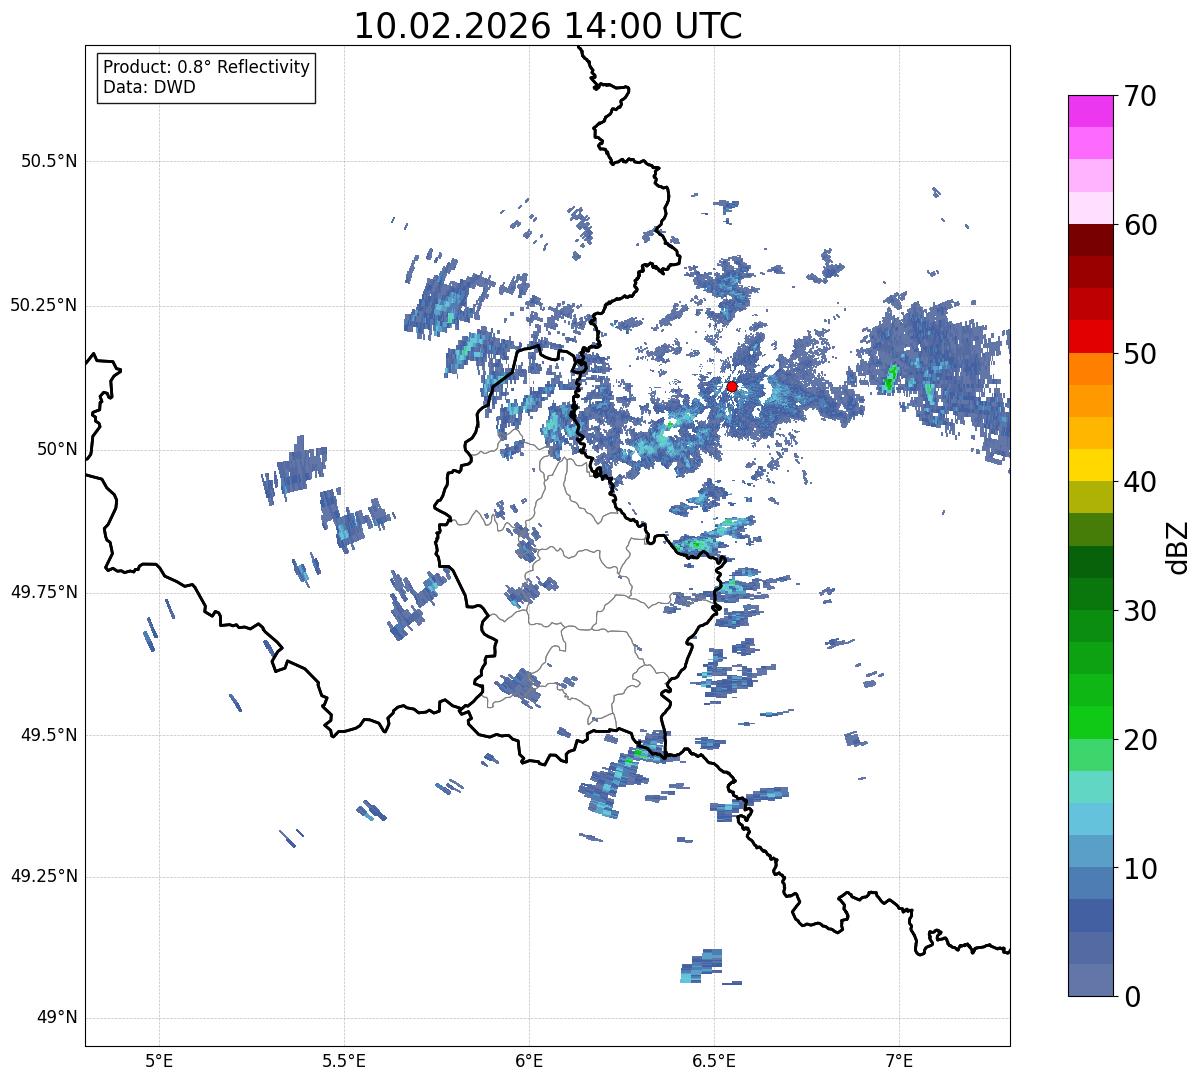
Task: Click the orange colorbar segment just below 50
Action: tap(1090, 369)
